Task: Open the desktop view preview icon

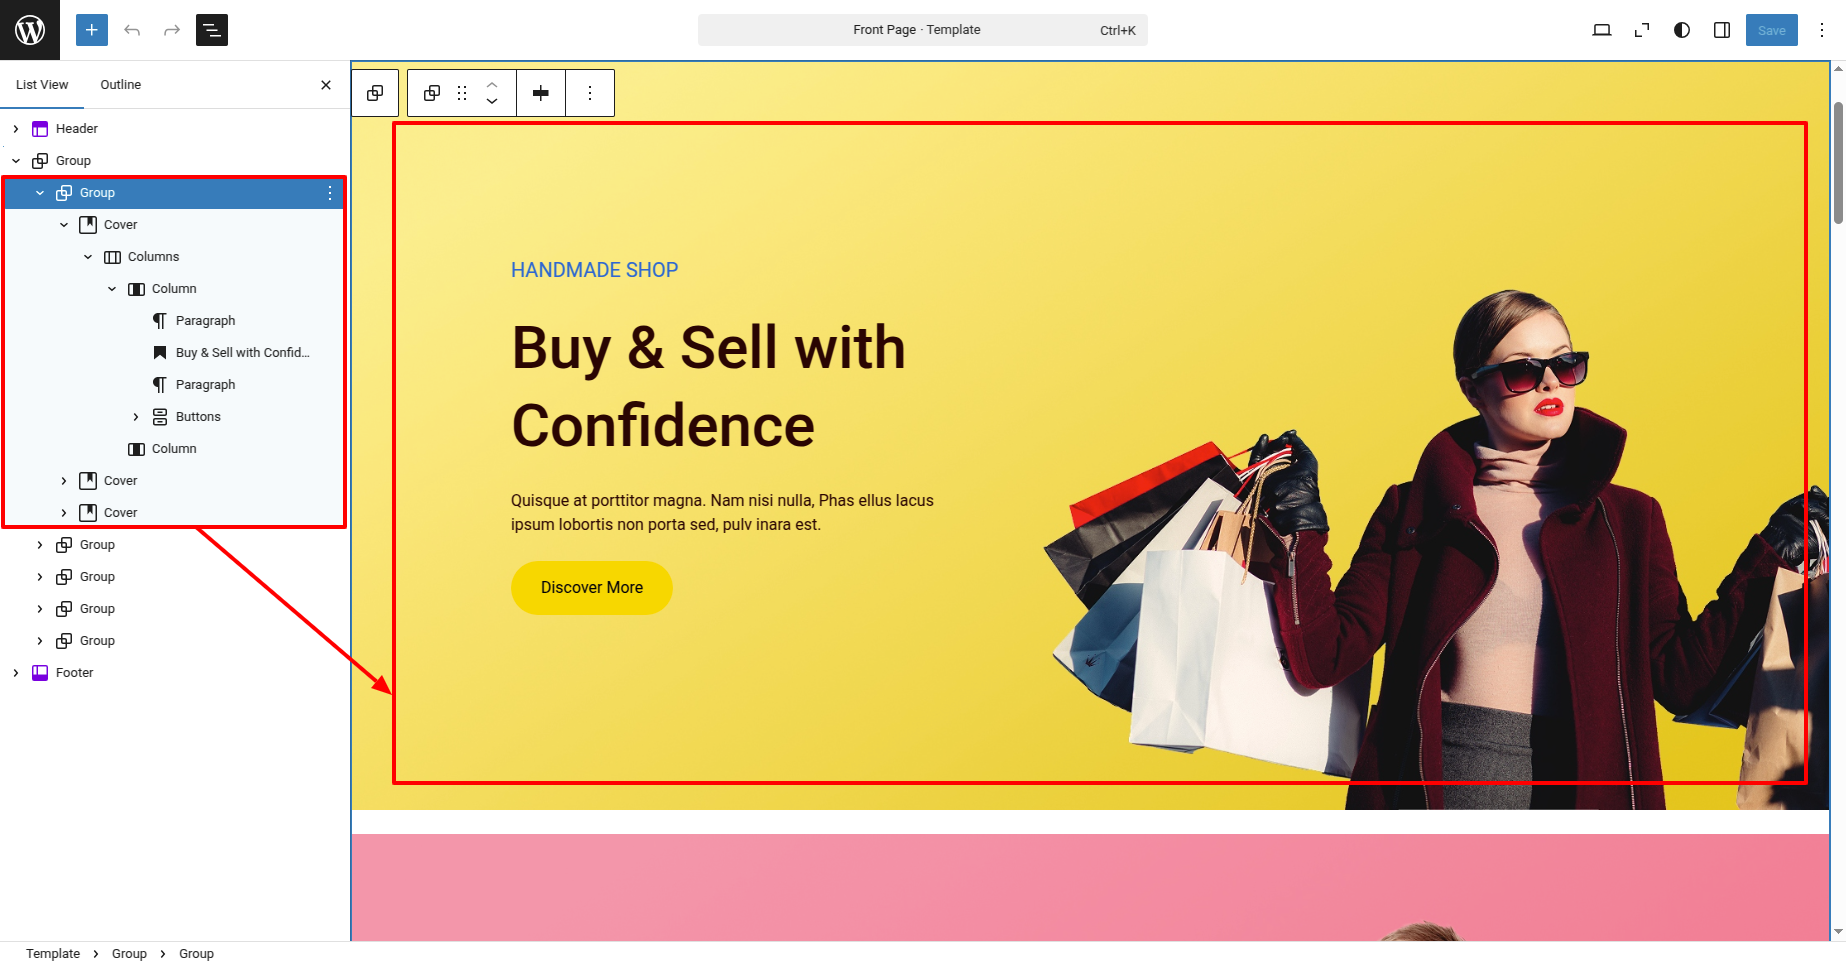Action: (x=1602, y=30)
